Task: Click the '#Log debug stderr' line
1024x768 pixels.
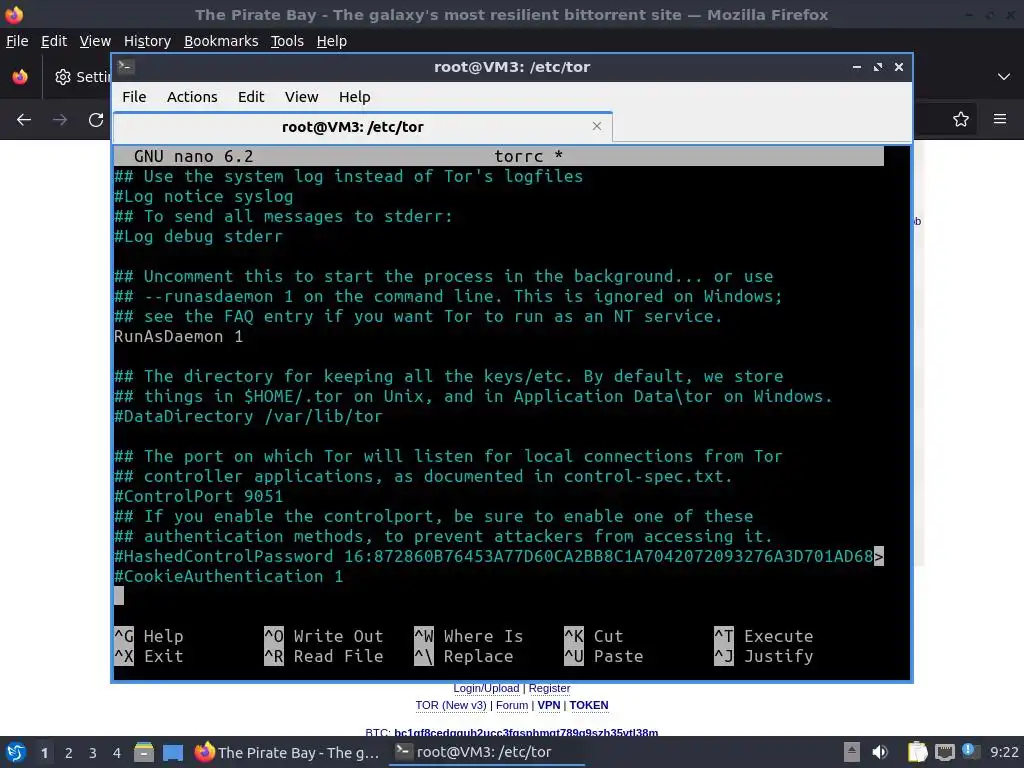Action: [199, 236]
